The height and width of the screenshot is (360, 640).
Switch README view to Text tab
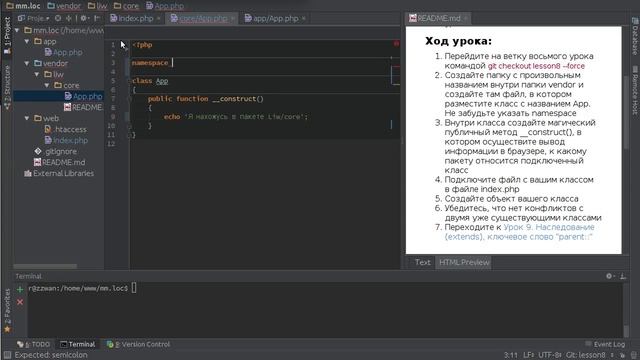(422, 262)
